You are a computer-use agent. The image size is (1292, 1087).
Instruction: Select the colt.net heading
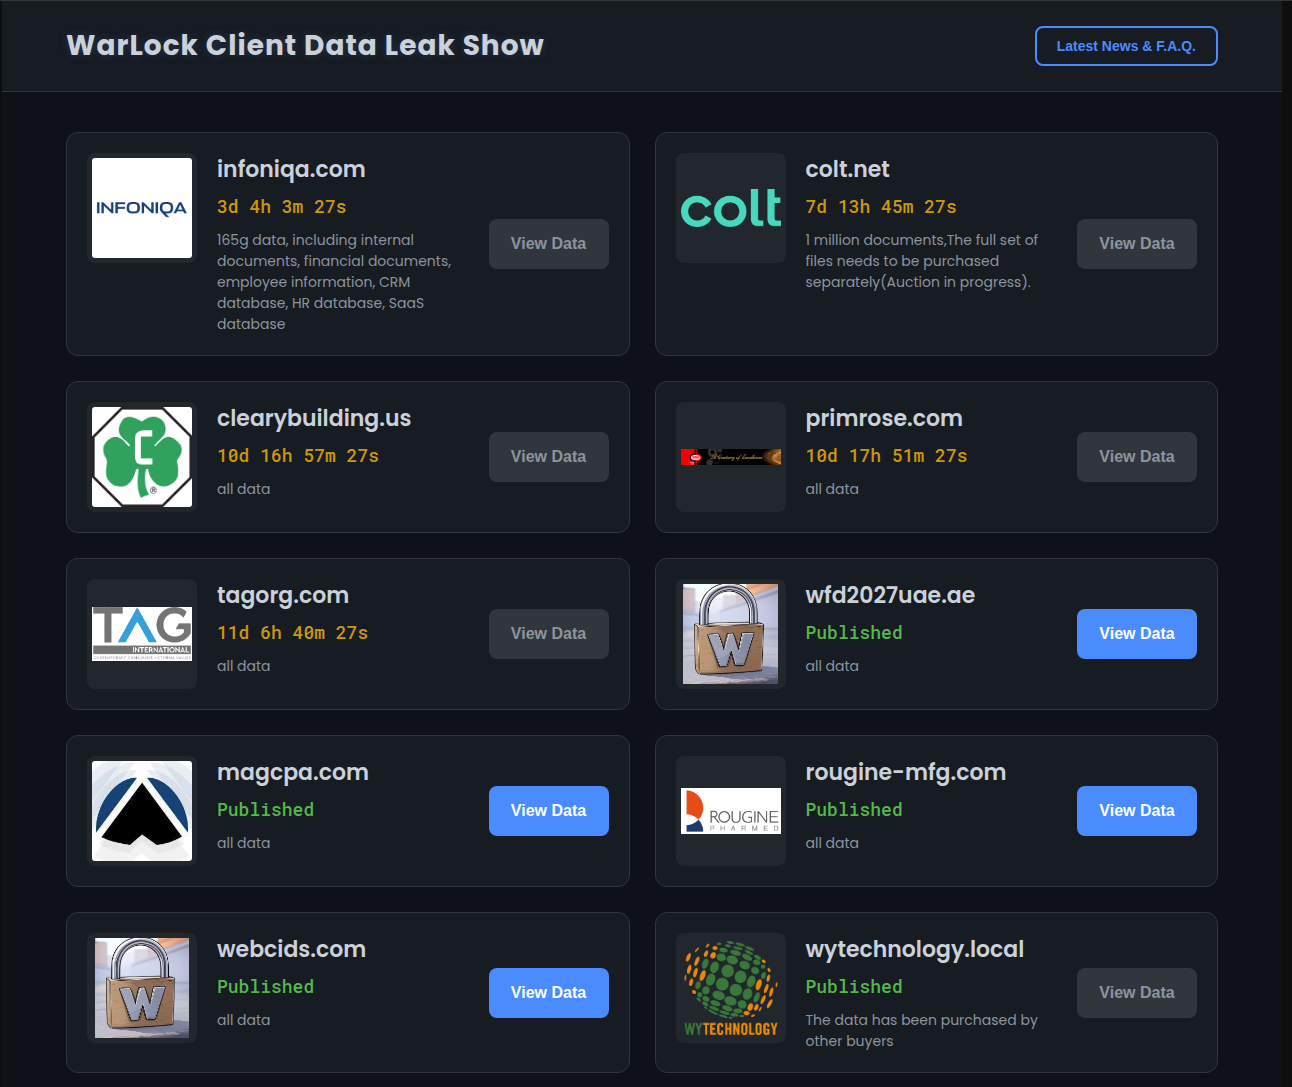pyautogui.click(x=847, y=169)
